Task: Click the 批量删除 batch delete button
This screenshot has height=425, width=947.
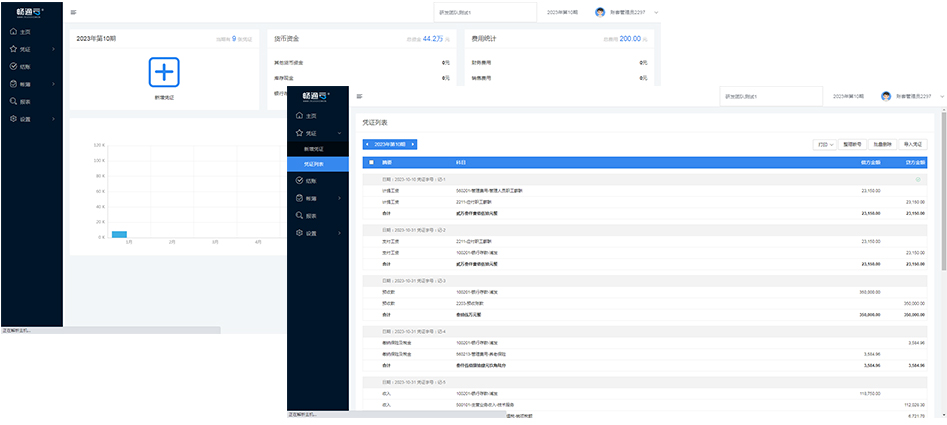Action: [x=883, y=145]
